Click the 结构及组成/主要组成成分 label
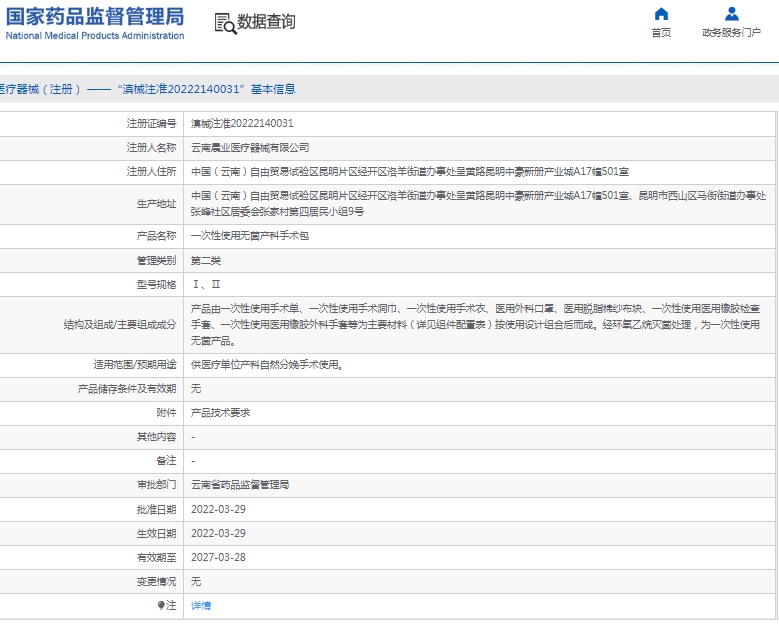Screen dimensions: 779x625 120,325
